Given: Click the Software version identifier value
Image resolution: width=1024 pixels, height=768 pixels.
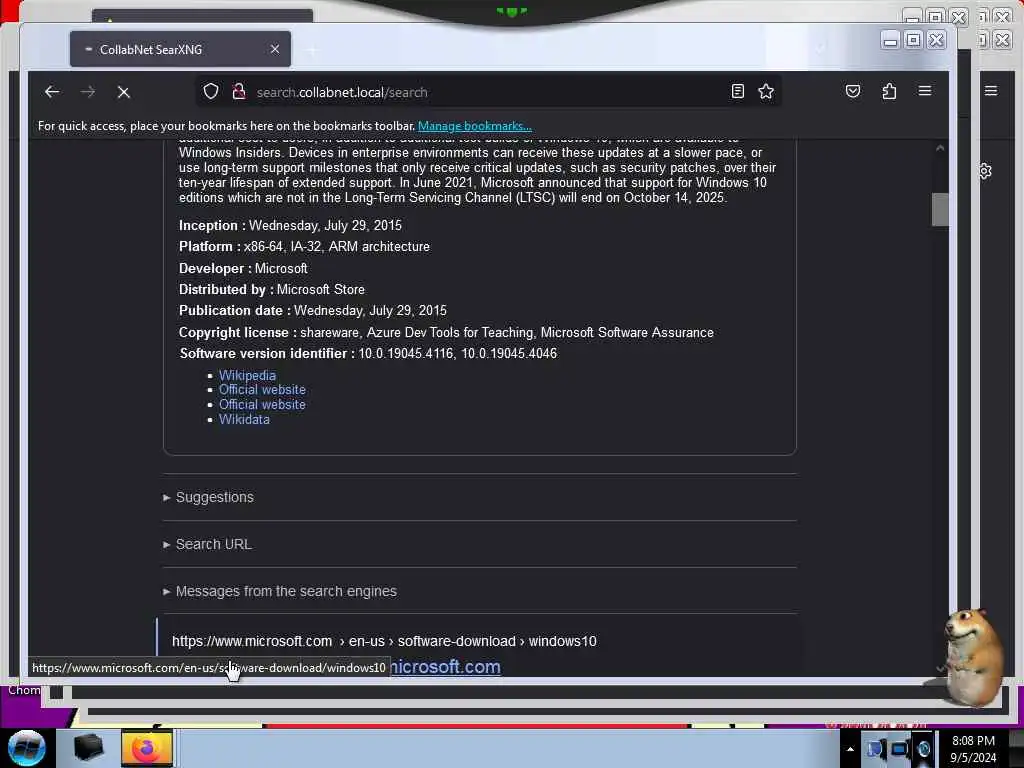Looking at the screenshot, I should [x=457, y=354].
